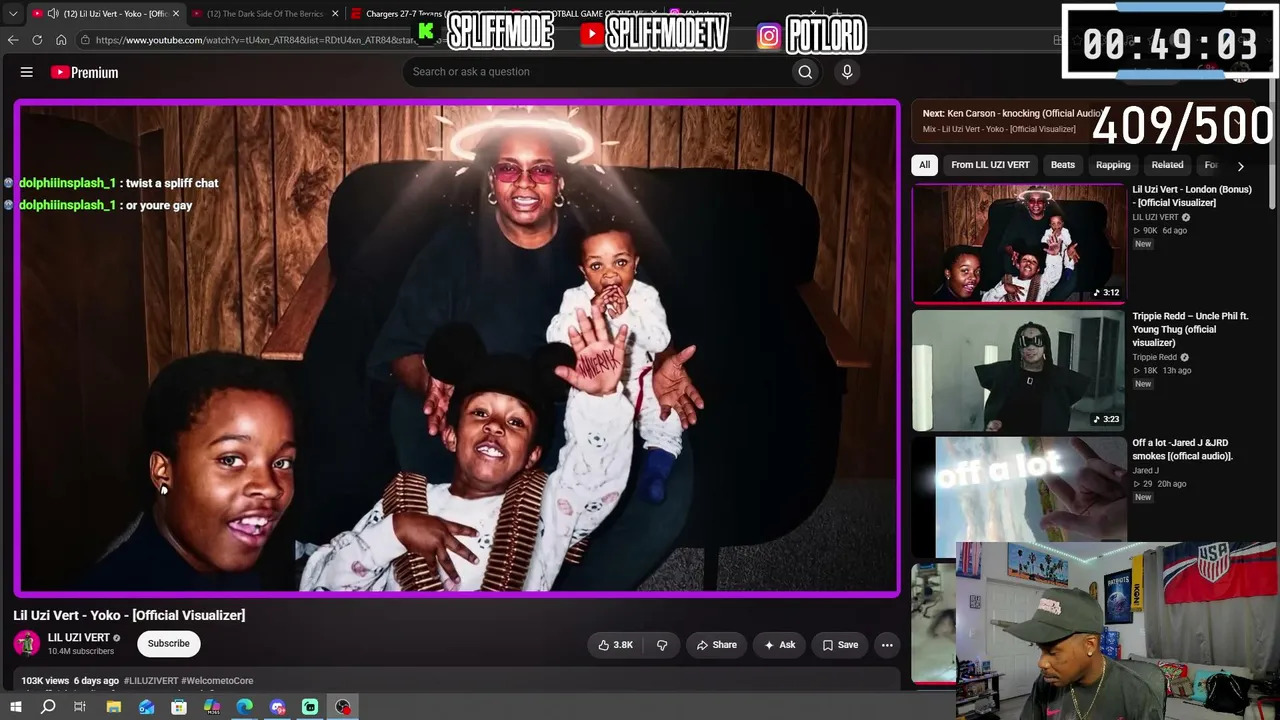Viewport: 1280px width, 720px height.
Task: Mute the tab using the speaker icon
Action: coord(53,14)
